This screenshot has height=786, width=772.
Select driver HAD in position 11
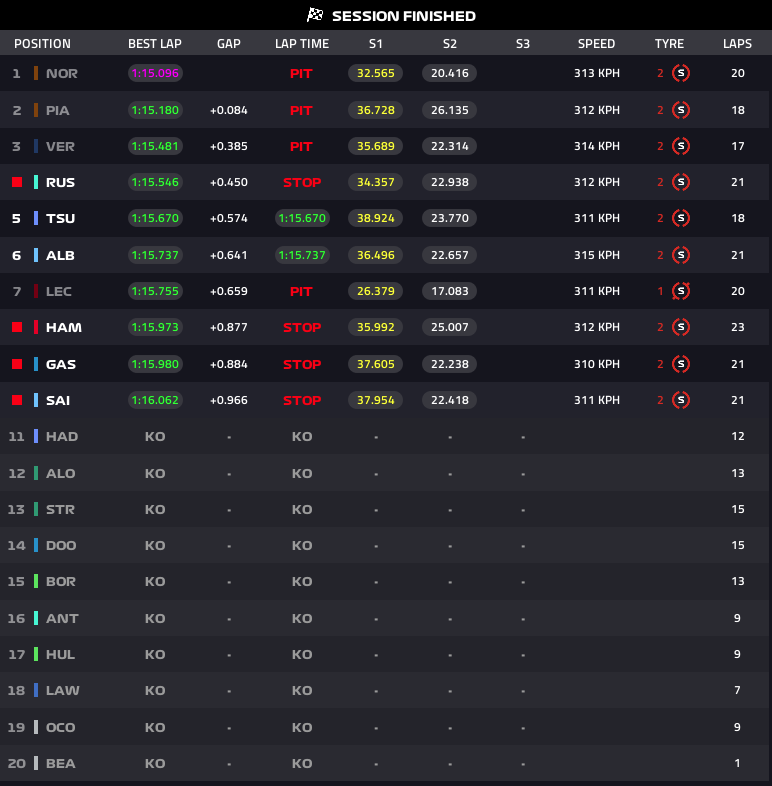point(61,436)
